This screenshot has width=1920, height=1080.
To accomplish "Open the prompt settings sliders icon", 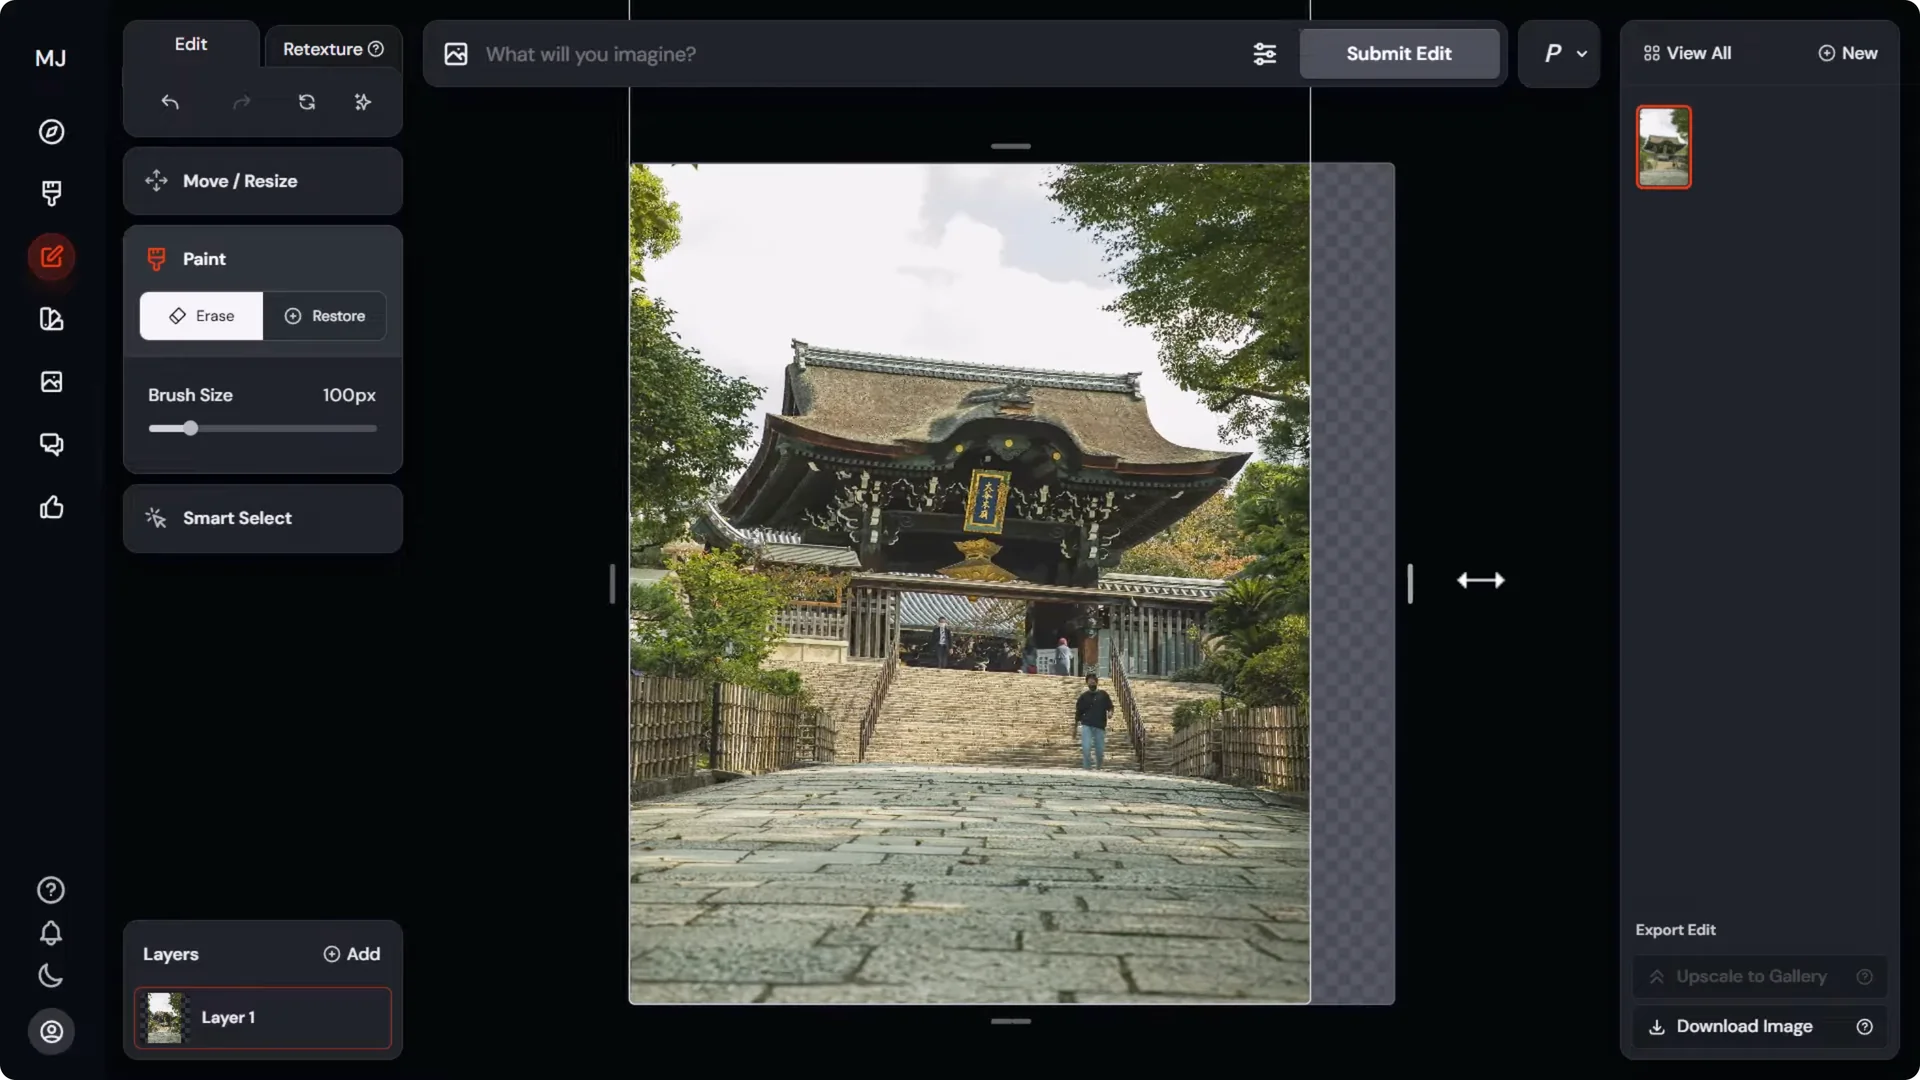I will [1264, 54].
